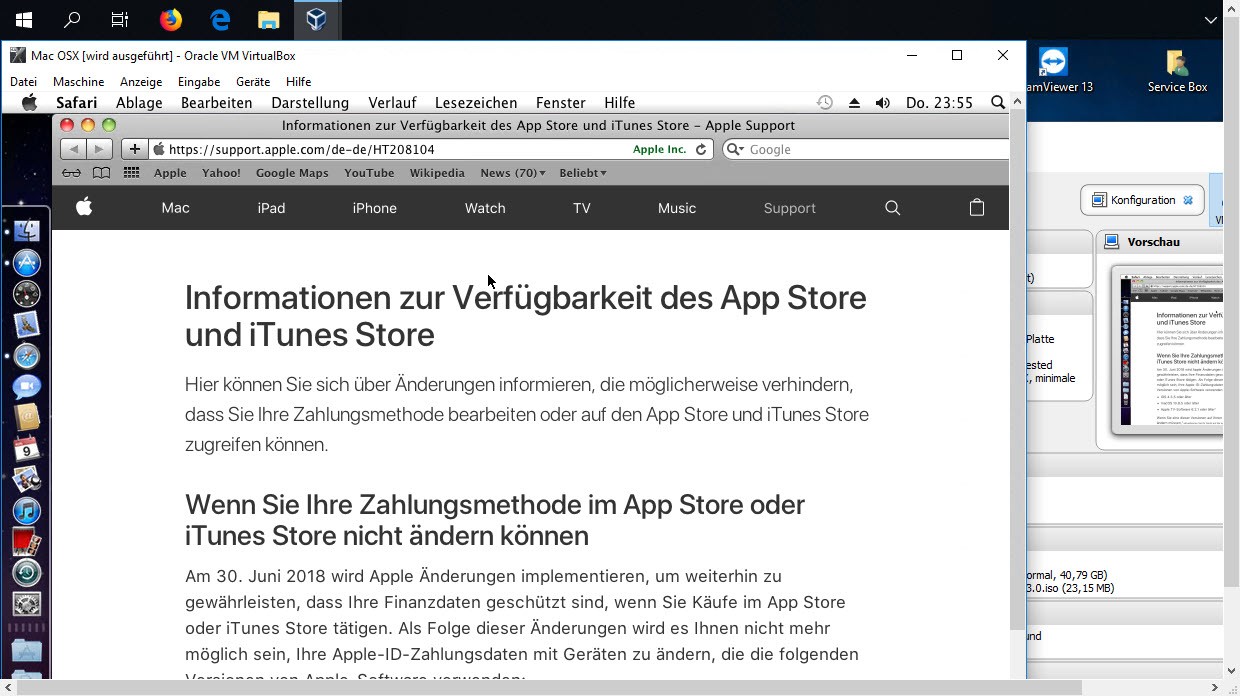
Task: Open Spotlight search in Mac menu bar
Action: tap(997, 103)
